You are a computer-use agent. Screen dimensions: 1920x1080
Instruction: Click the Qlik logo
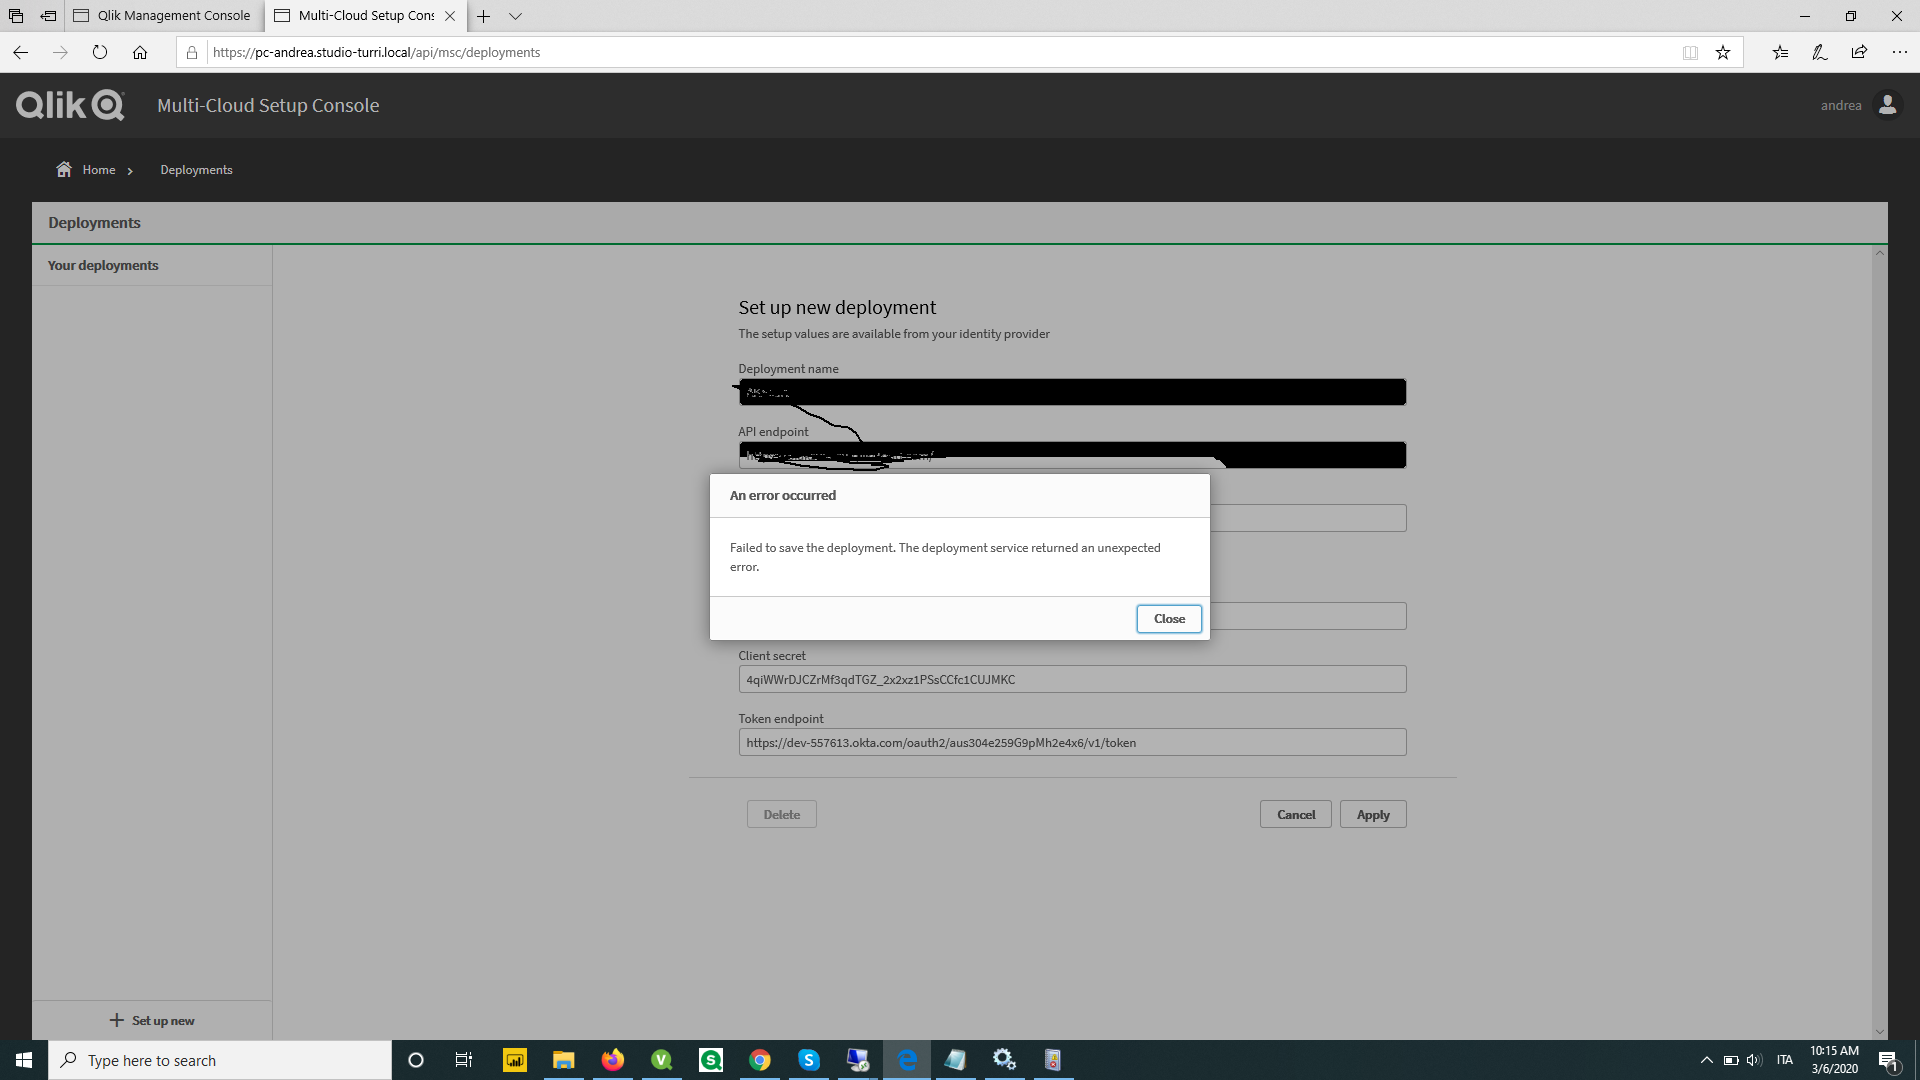point(70,105)
